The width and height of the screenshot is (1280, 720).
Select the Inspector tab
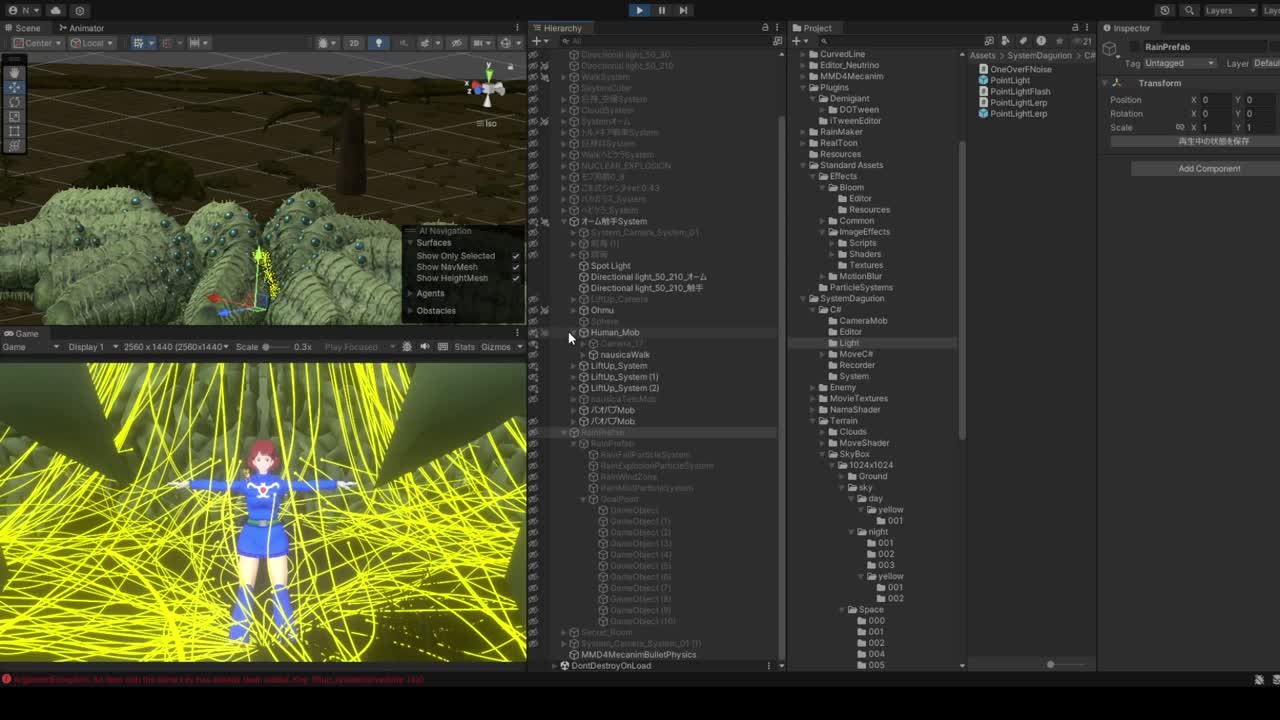click(1131, 28)
